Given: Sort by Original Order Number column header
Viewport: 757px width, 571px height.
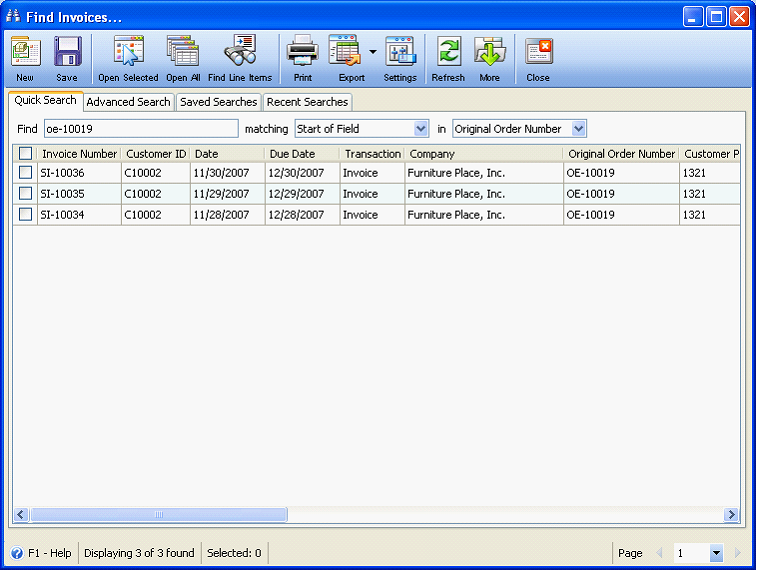Looking at the screenshot, I should click(621, 153).
